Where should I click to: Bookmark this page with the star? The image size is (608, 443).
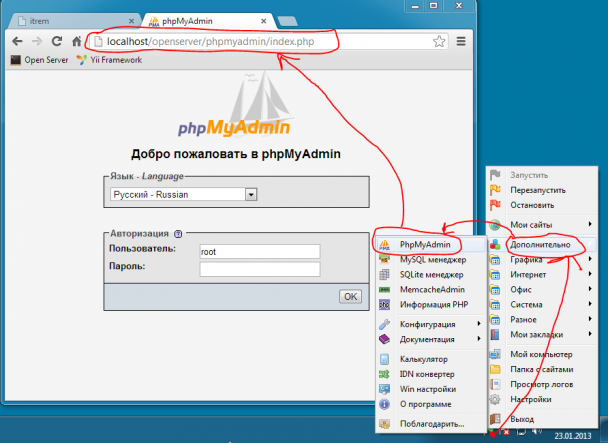(439, 41)
